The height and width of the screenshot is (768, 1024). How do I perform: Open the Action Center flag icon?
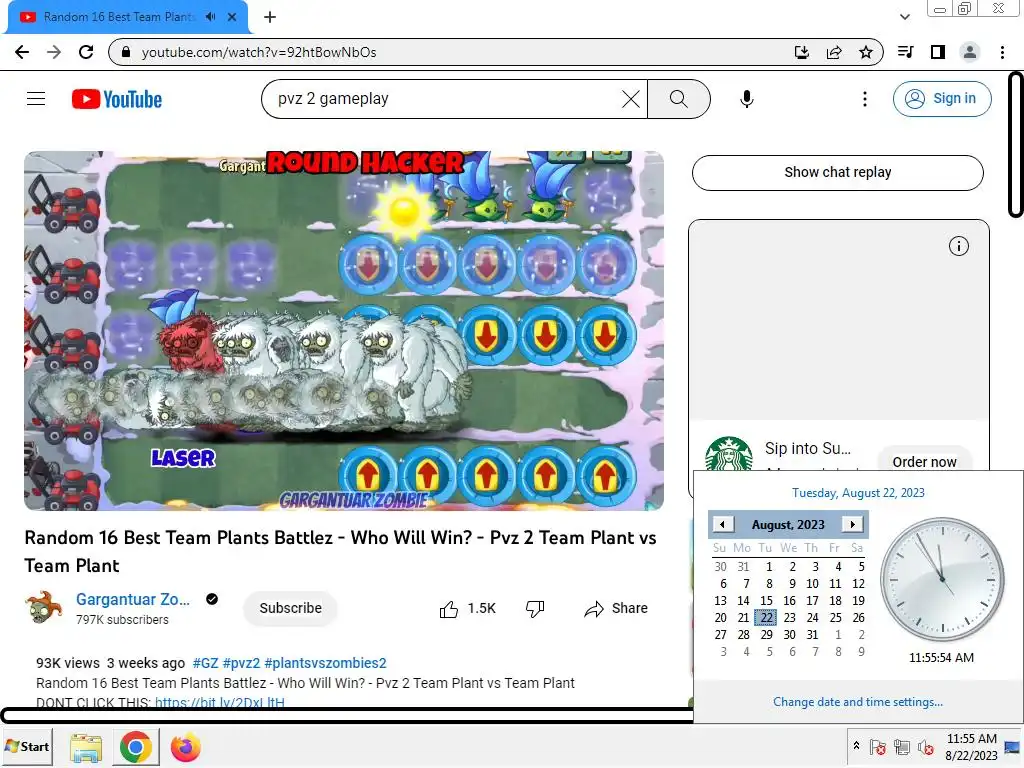pyautogui.click(x=878, y=746)
